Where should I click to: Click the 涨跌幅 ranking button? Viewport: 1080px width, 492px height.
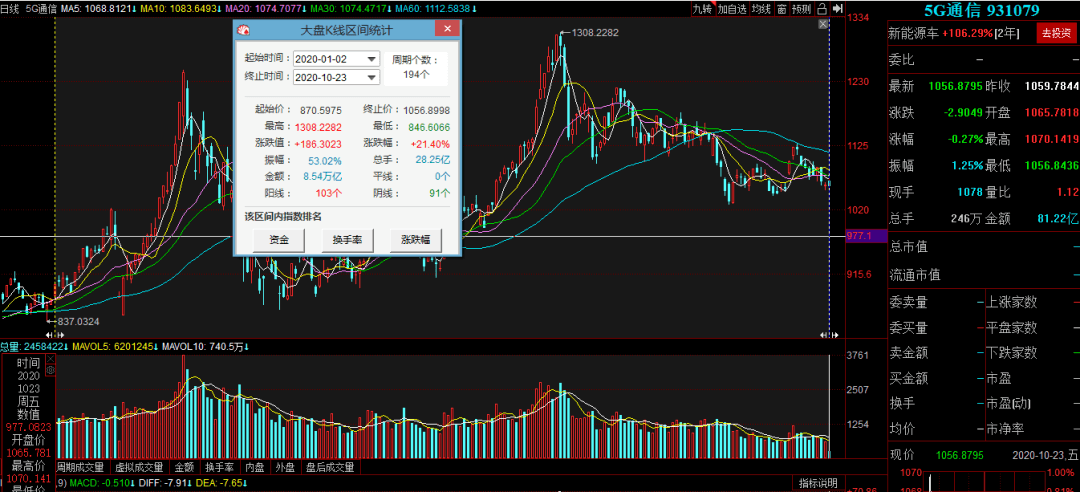click(416, 240)
